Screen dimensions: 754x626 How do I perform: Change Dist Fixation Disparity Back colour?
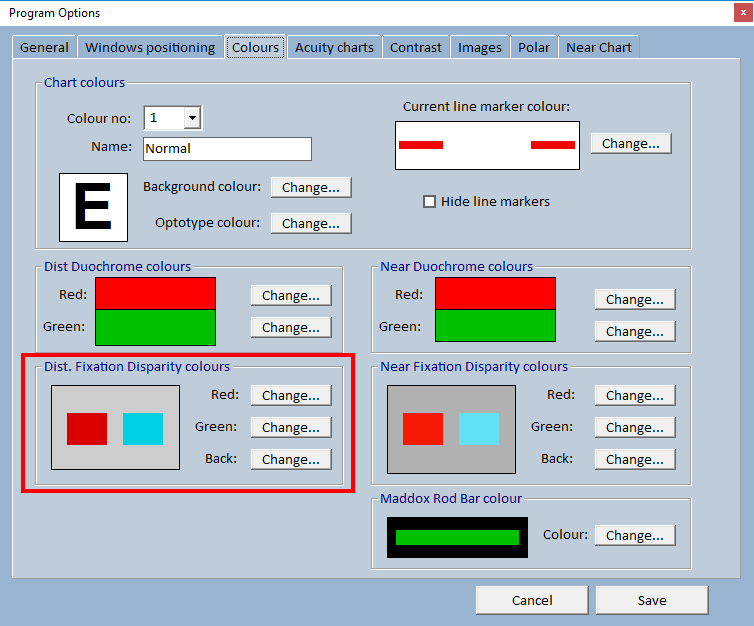pyautogui.click(x=290, y=460)
